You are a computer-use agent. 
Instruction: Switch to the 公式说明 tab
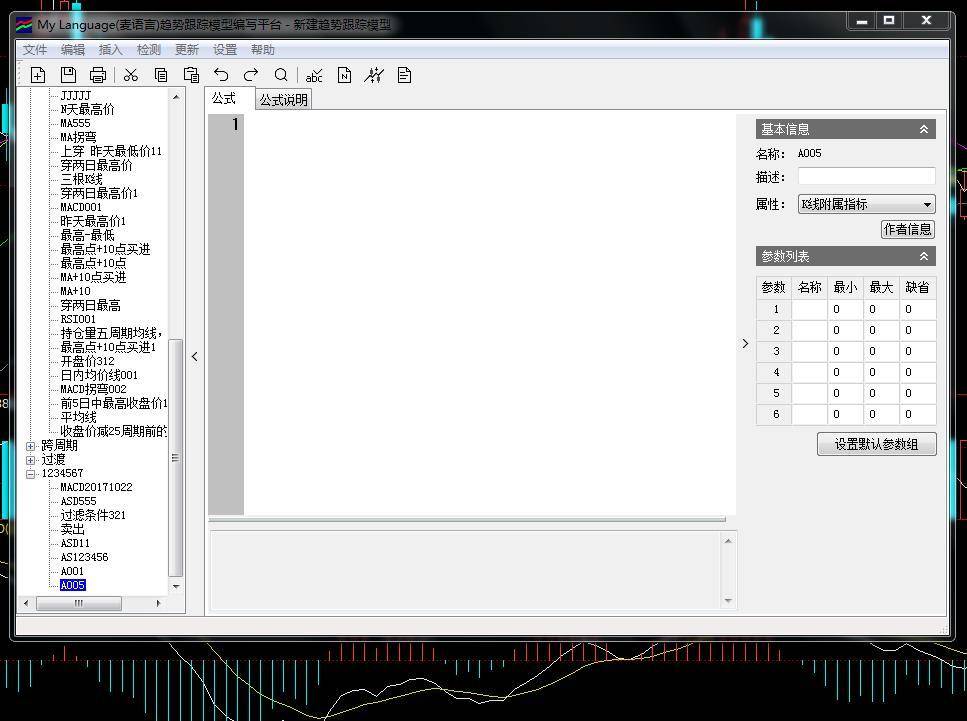pyautogui.click(x=283, y=100)
